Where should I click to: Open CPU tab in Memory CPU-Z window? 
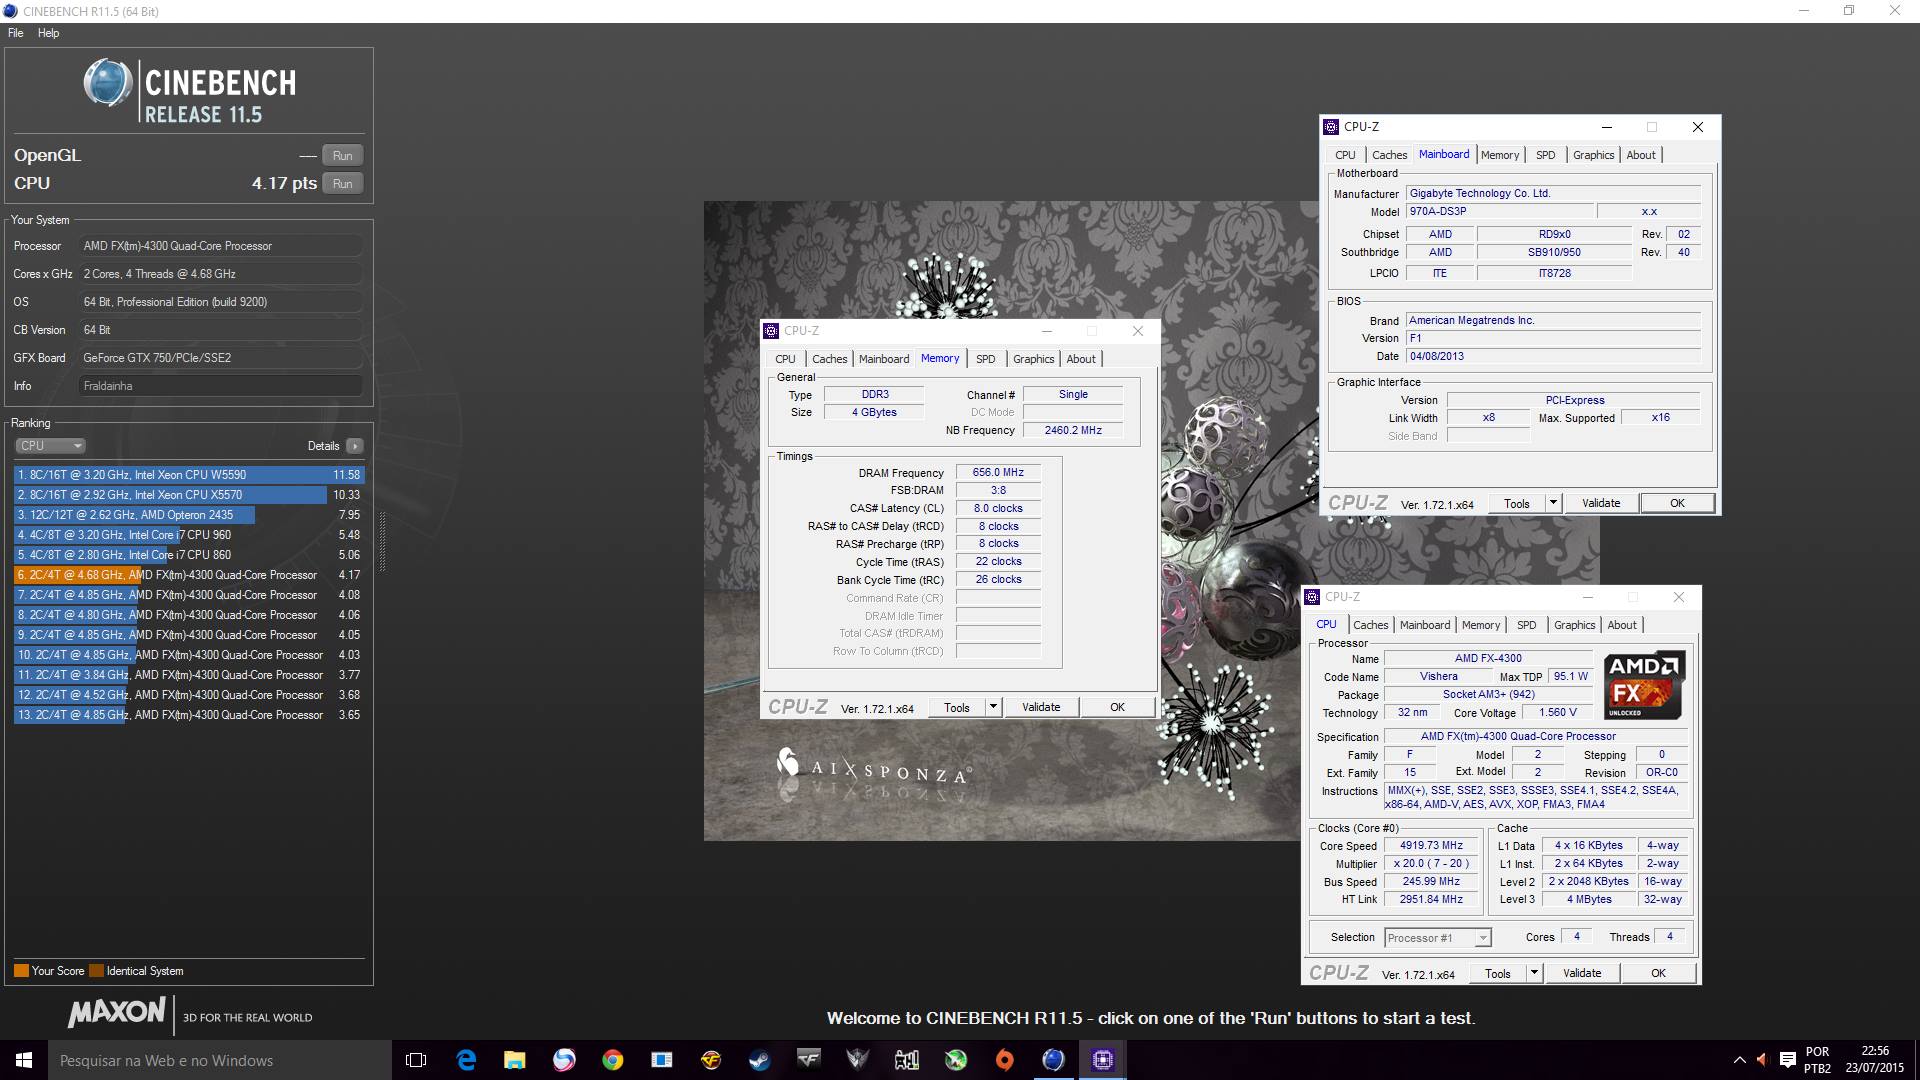pyautogui.click(x=785, y=359)
